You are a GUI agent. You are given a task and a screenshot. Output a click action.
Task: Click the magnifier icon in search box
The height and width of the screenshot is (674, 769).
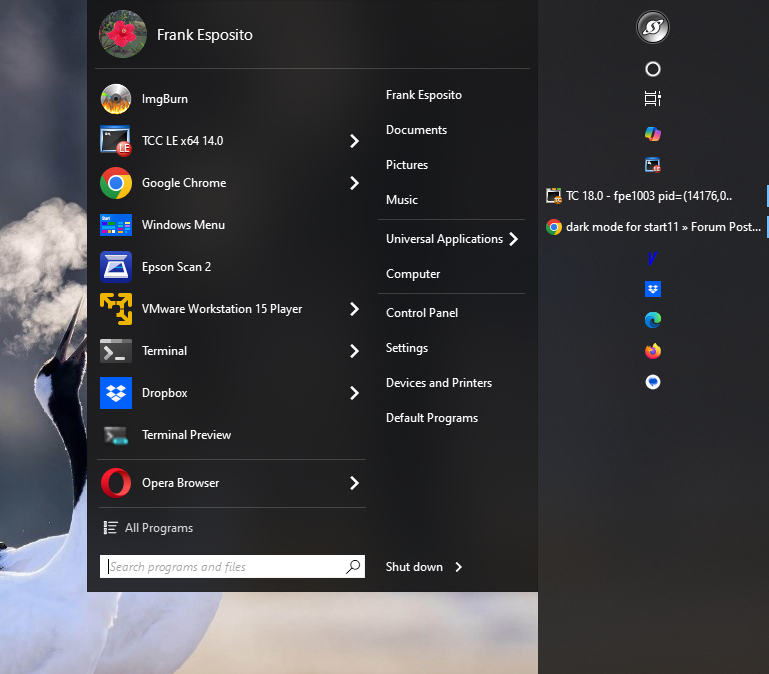353,567
